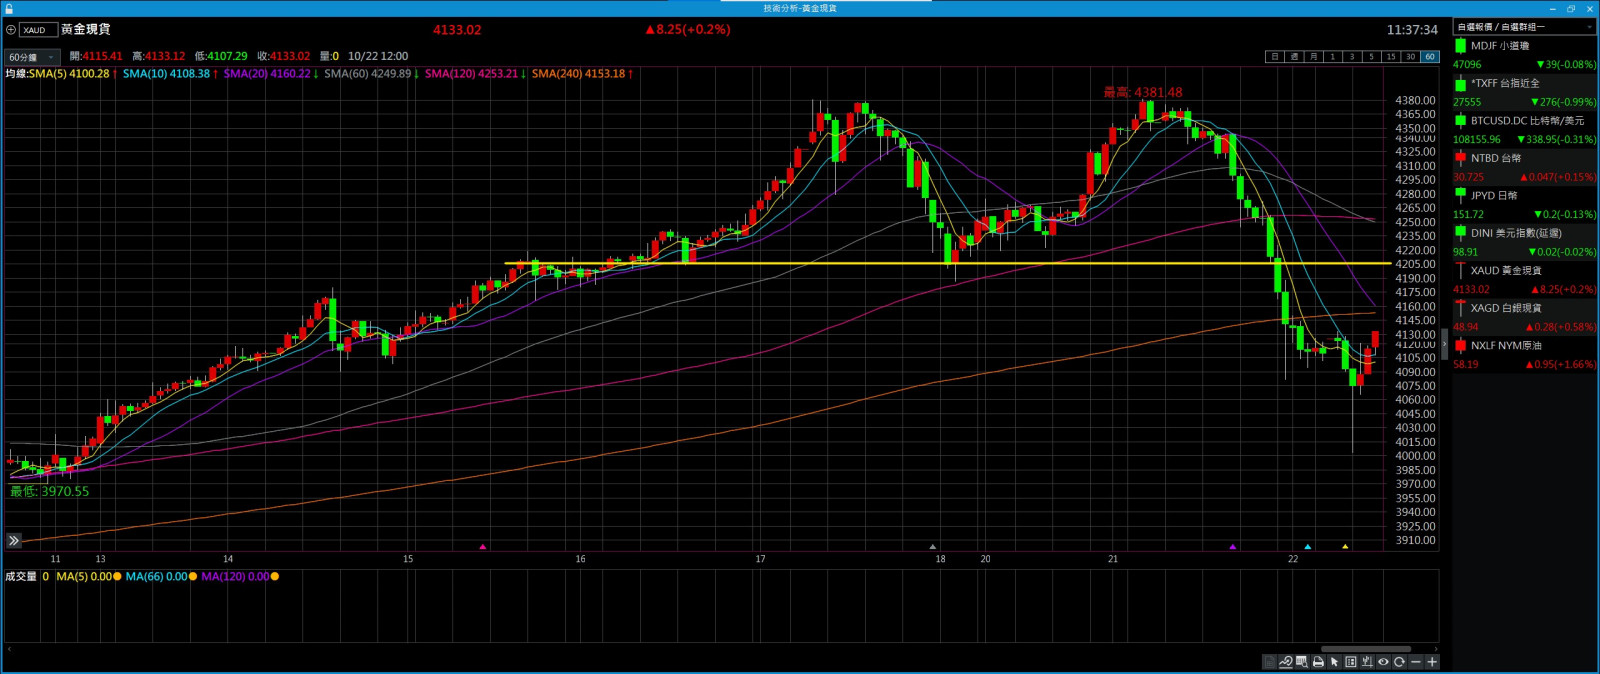This screenshot has height=674, width=1600.
Task: Click the XAUD symbol input field
Action: (x=38, y=30)
